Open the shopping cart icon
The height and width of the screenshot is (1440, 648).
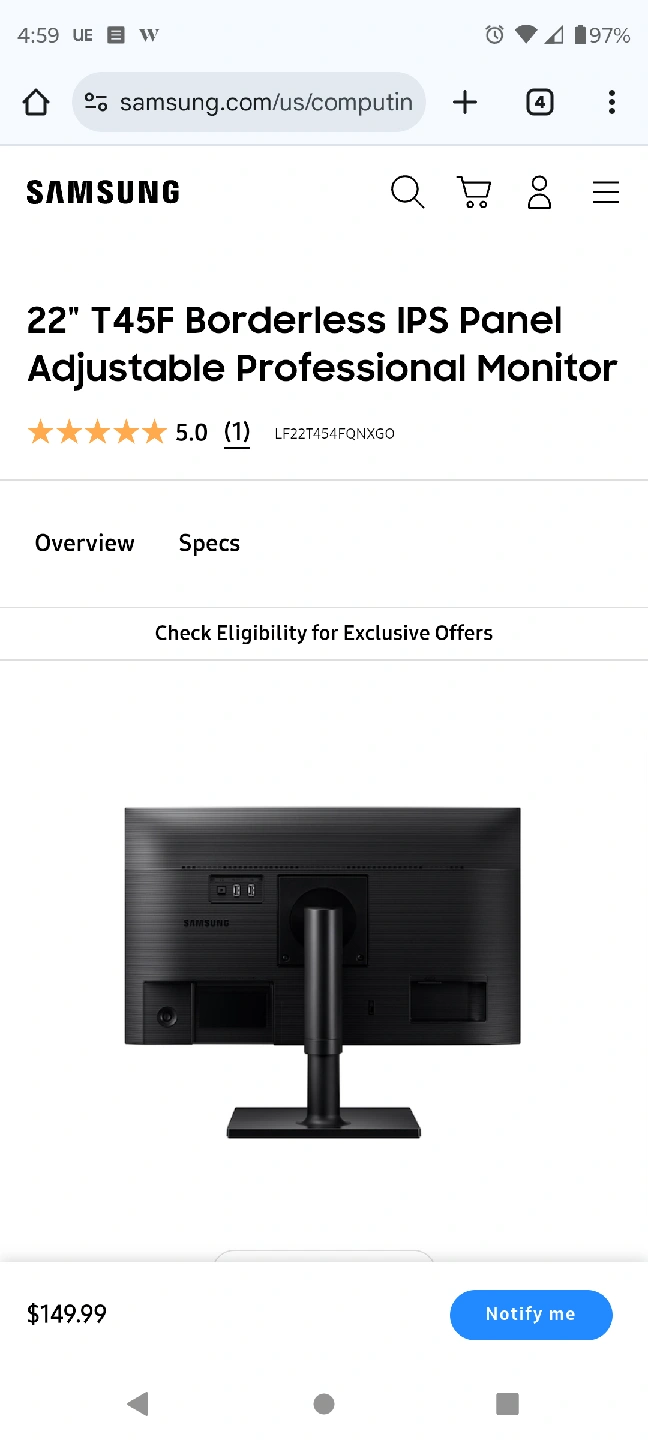coord(474,192)
